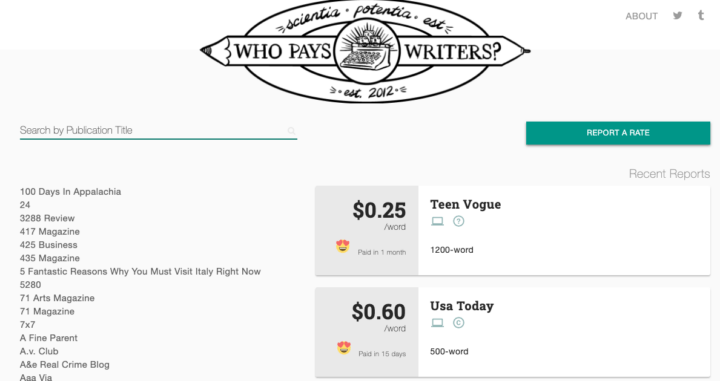
Task: Open A.v. Club publication page
Action: (x=39, y=352)
